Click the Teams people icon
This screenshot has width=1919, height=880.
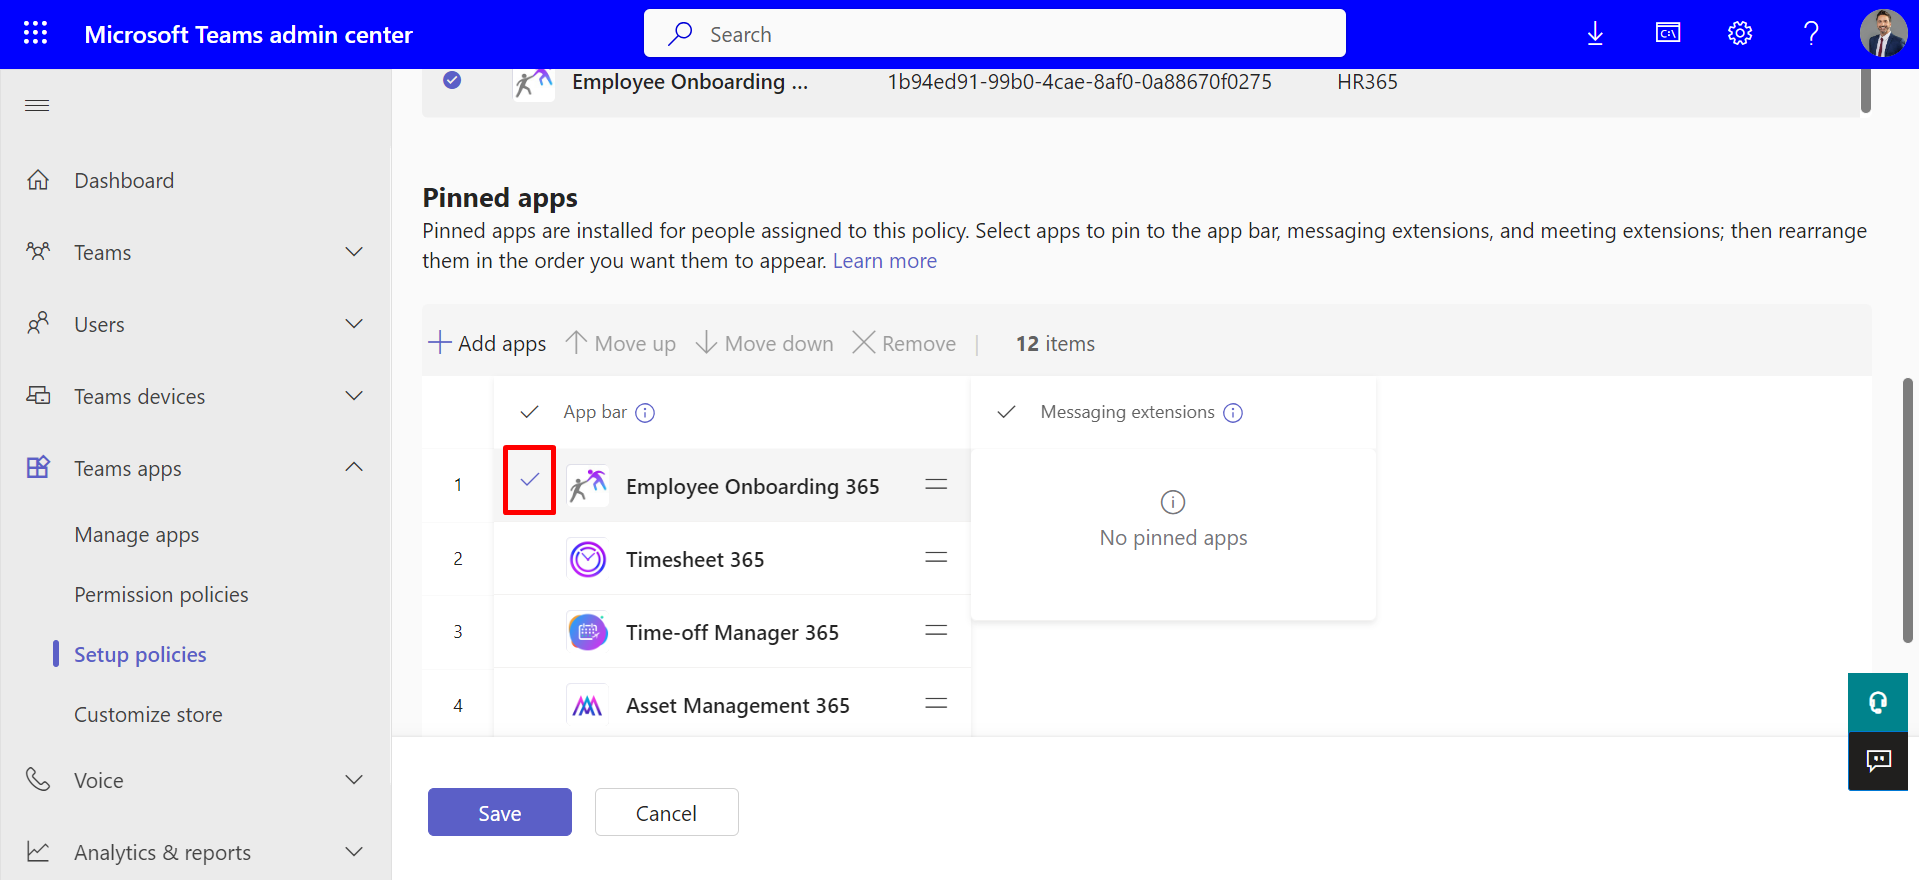(x=38, y=252)
